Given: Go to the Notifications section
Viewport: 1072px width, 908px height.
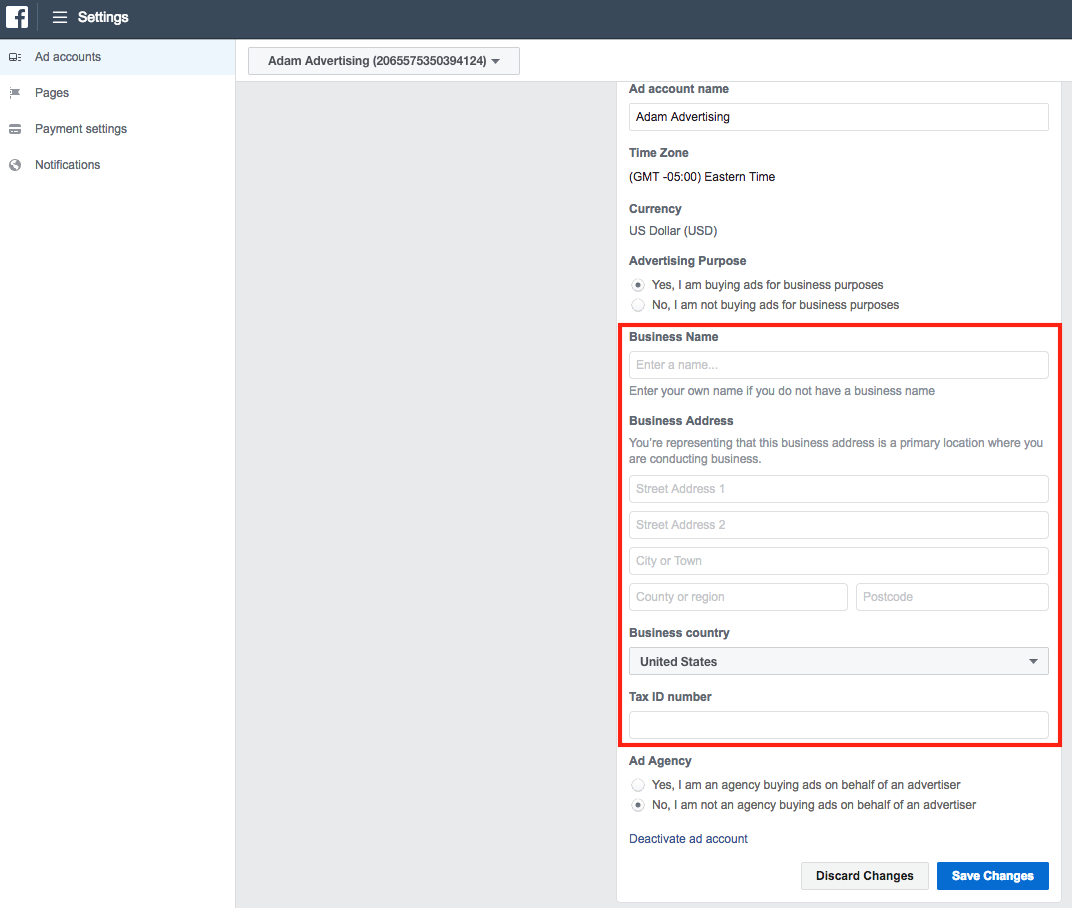Looking at the screenshot, I should pos(67,164).
